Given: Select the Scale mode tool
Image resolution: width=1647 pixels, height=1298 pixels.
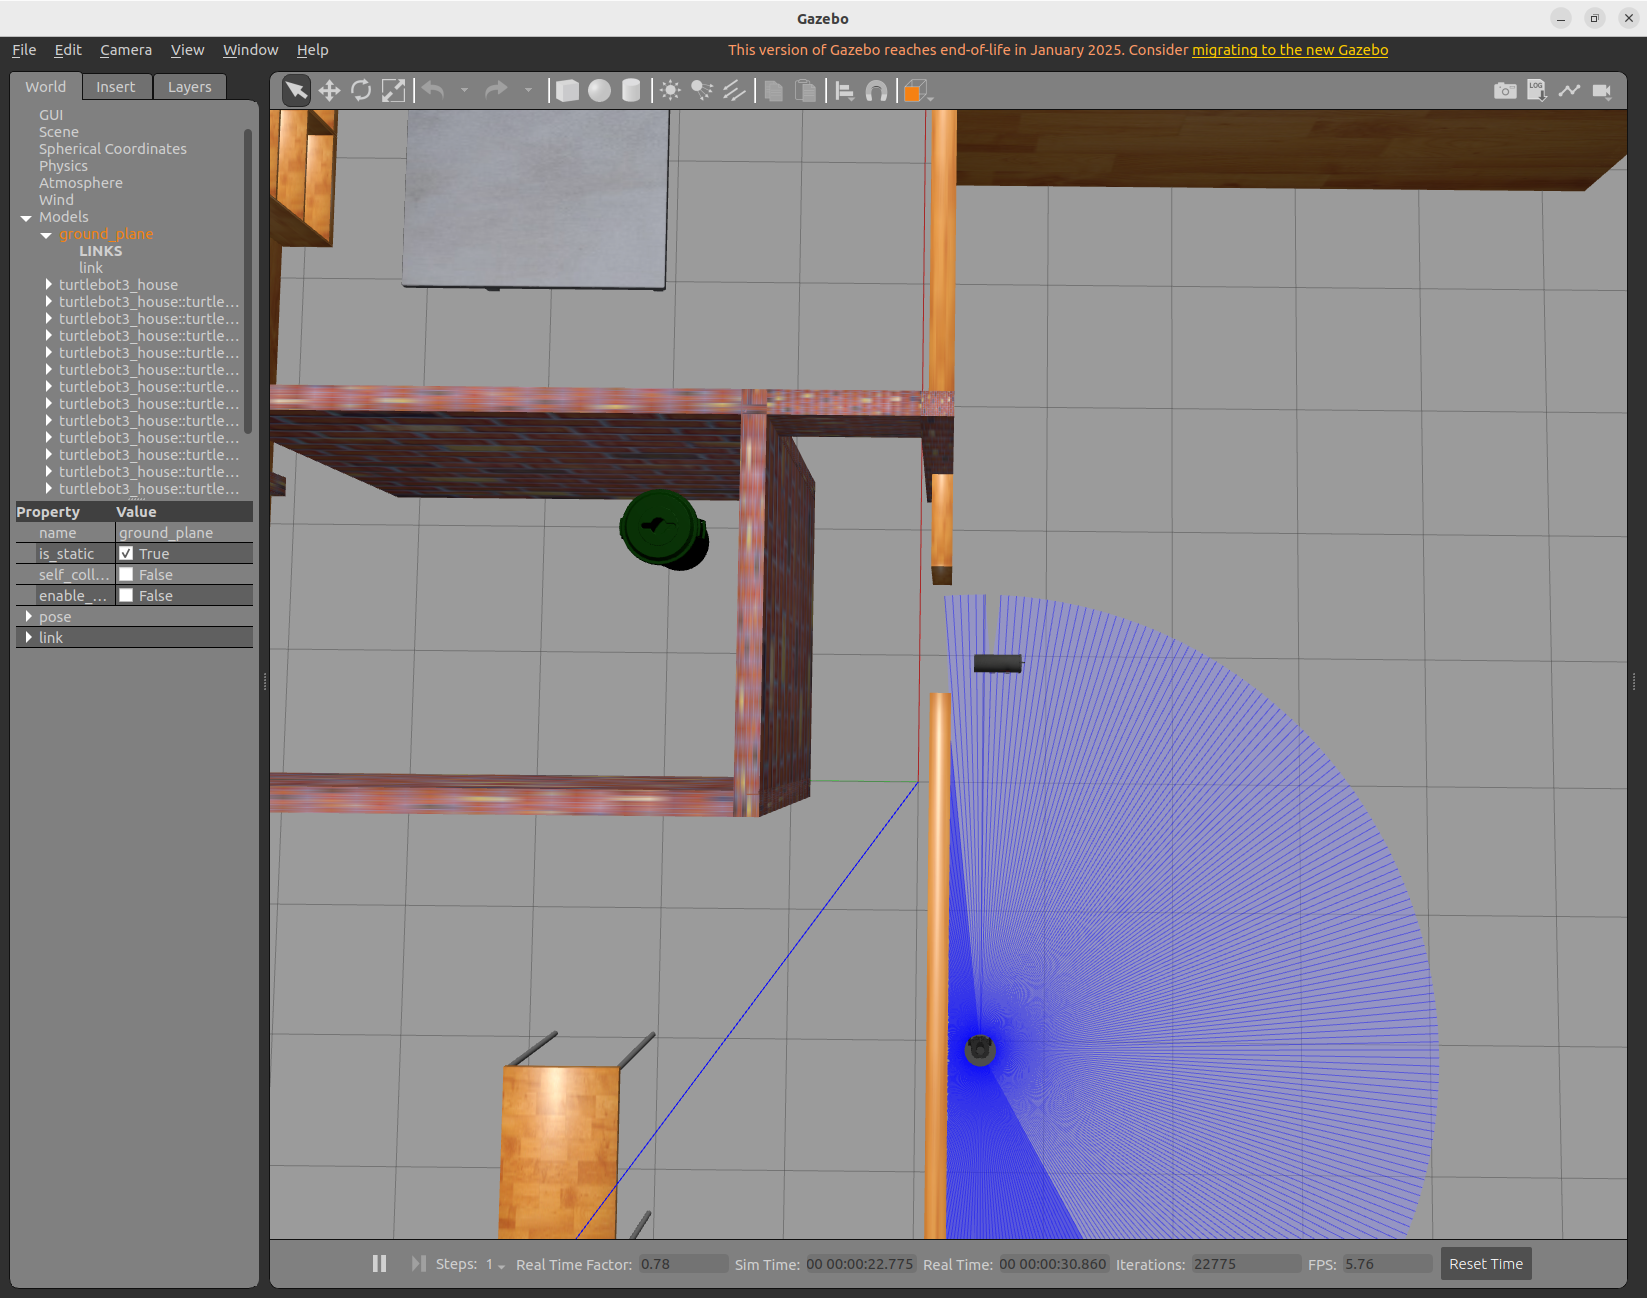Looking at the screenshot, I should click(393, 91).
